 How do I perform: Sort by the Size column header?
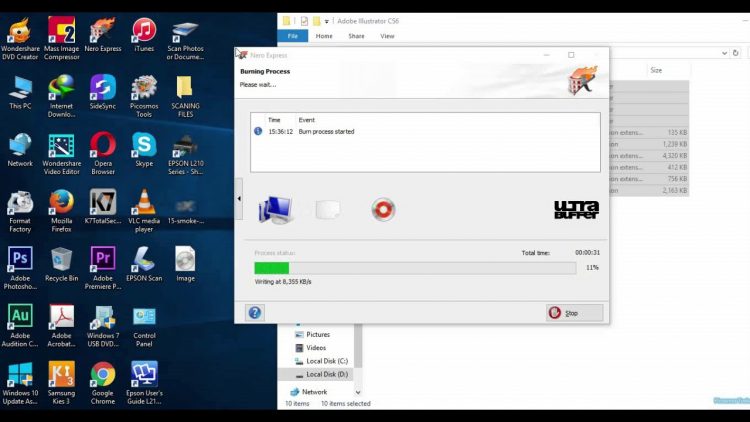pyautogui.click(x=656, y=70)
